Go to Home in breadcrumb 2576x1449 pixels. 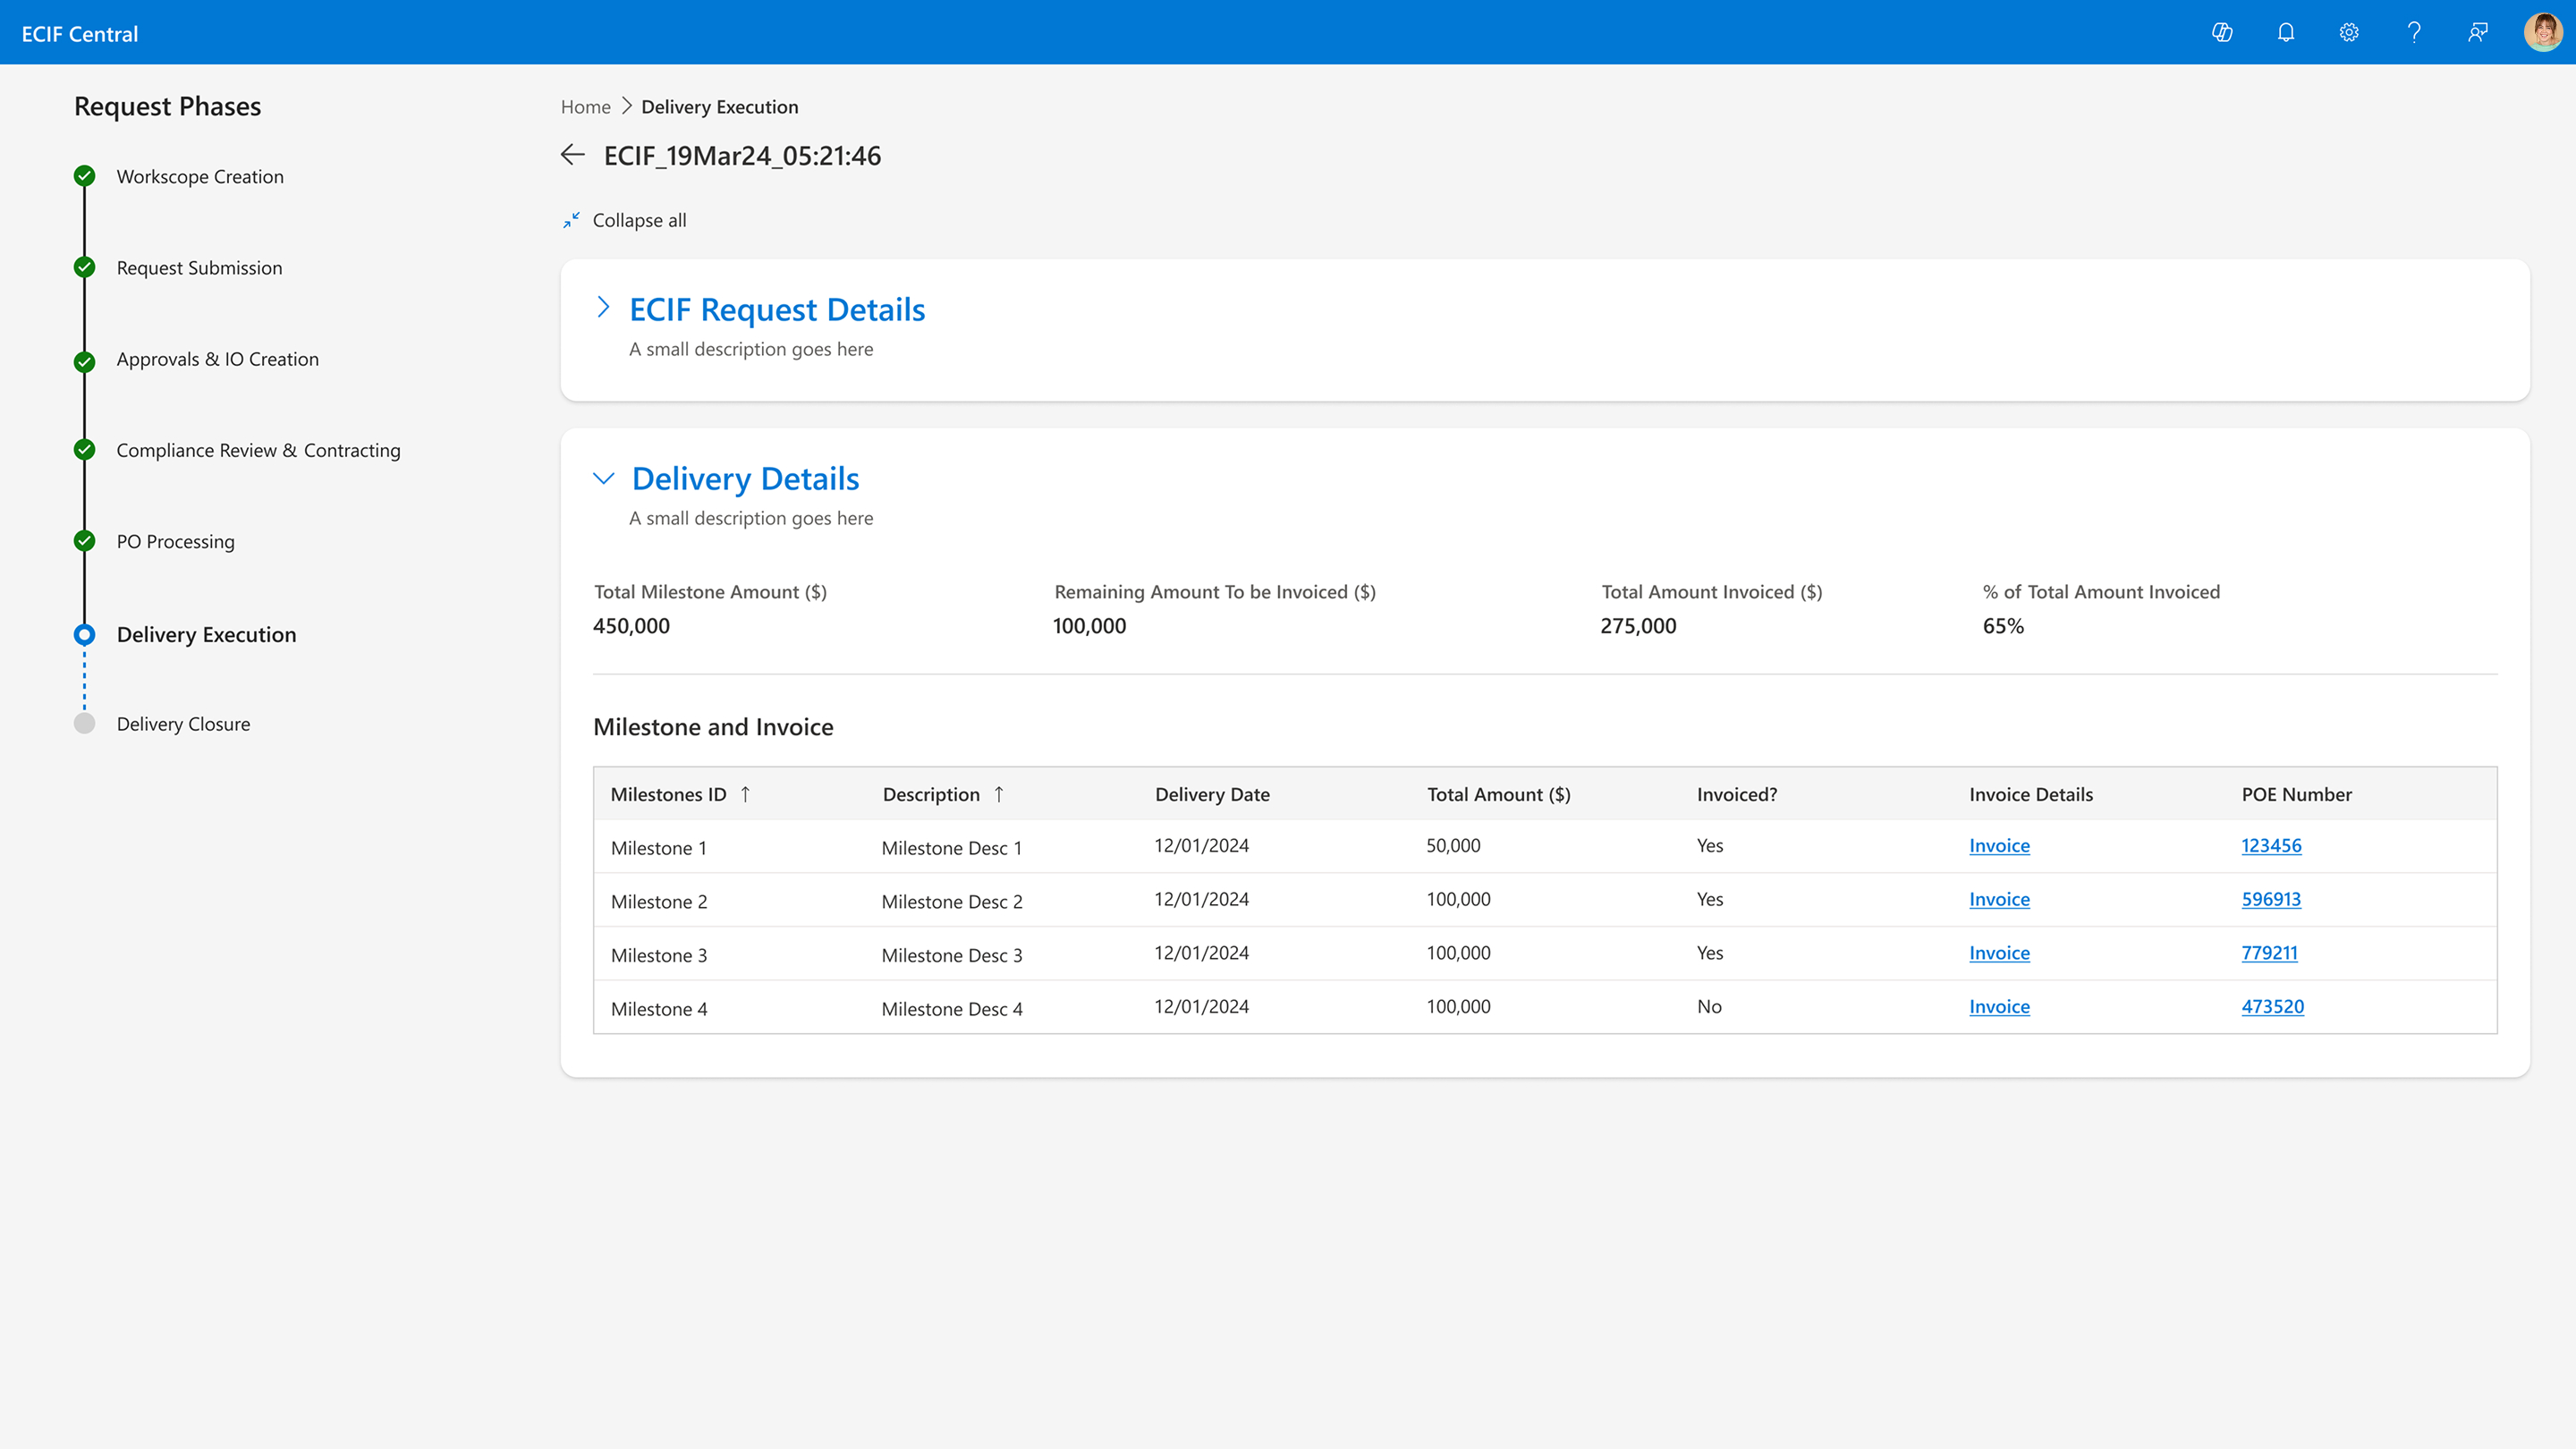585,107
